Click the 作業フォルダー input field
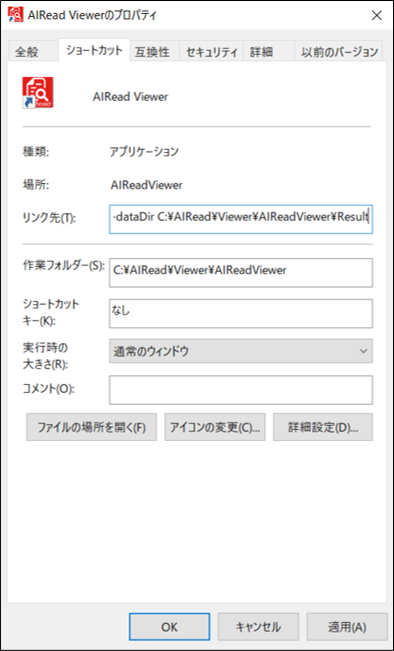 pos(241,273)
